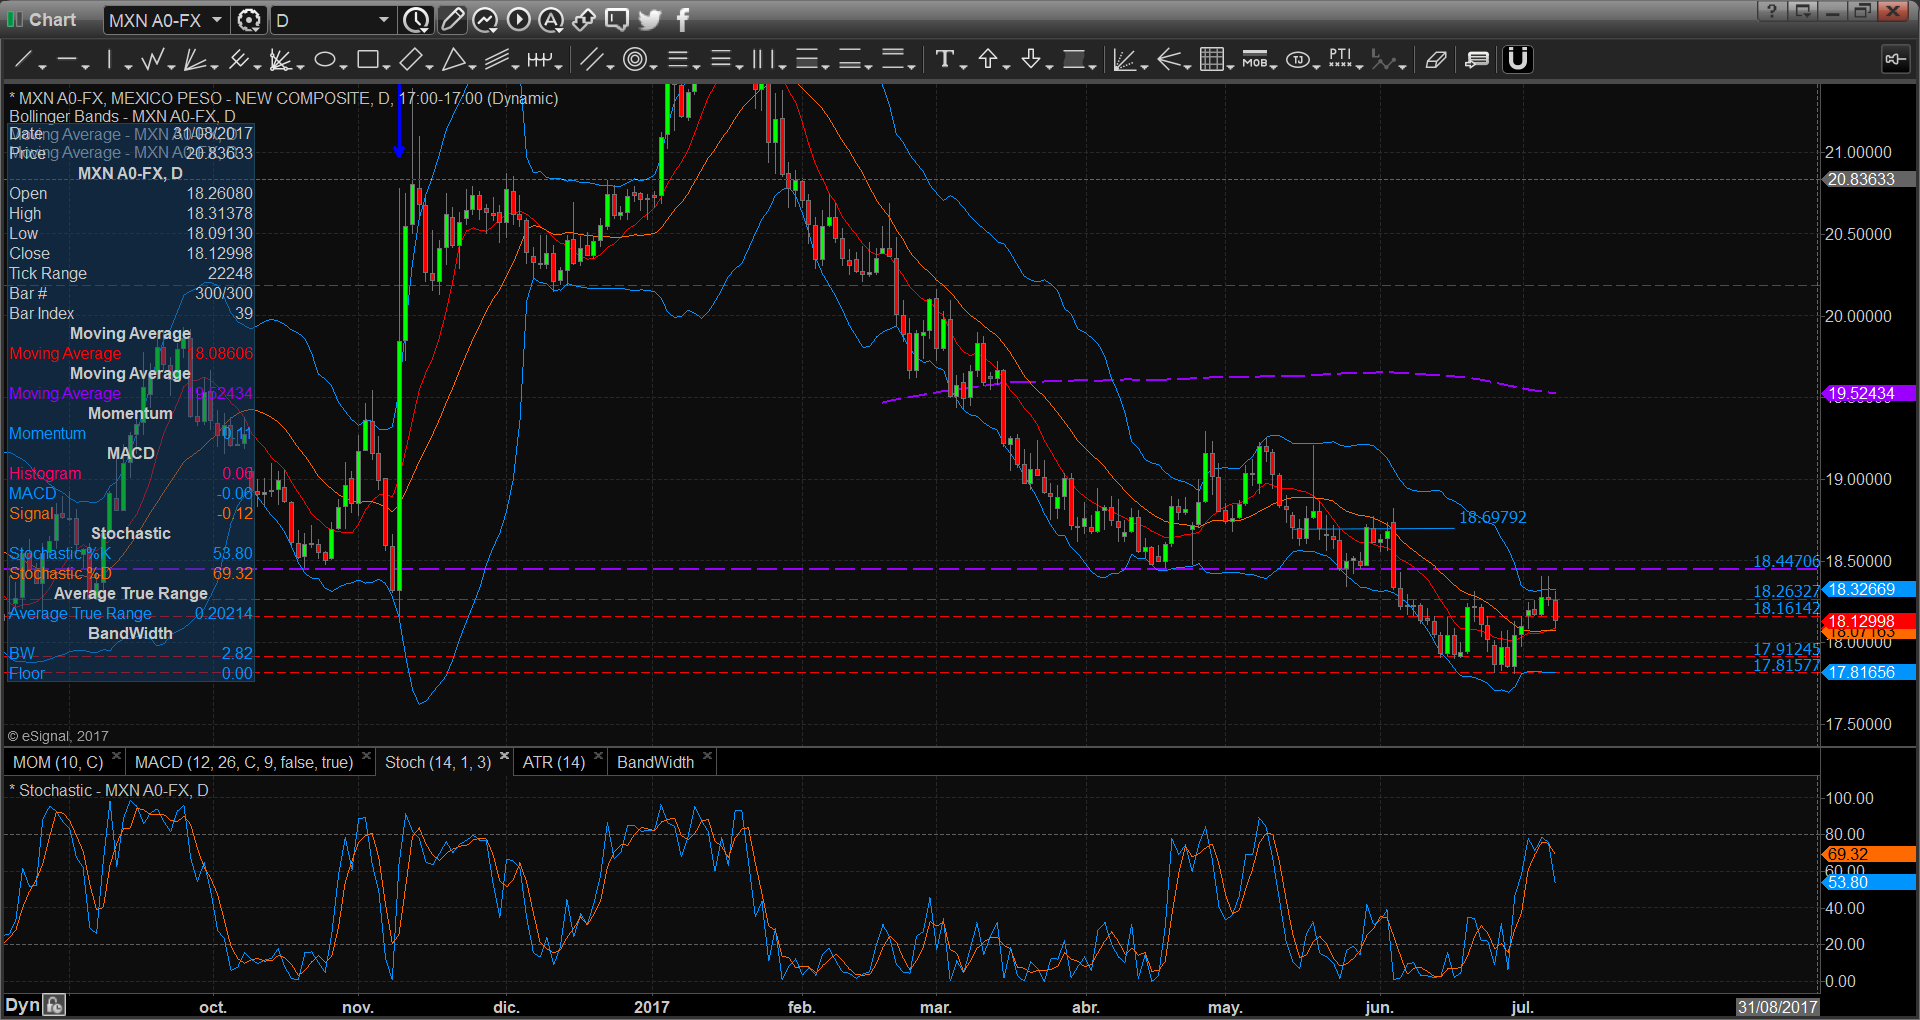Viewport: 1920px width, 1020px height.
Task: Share chart on Twitter
Action: (x=650, y=20)
